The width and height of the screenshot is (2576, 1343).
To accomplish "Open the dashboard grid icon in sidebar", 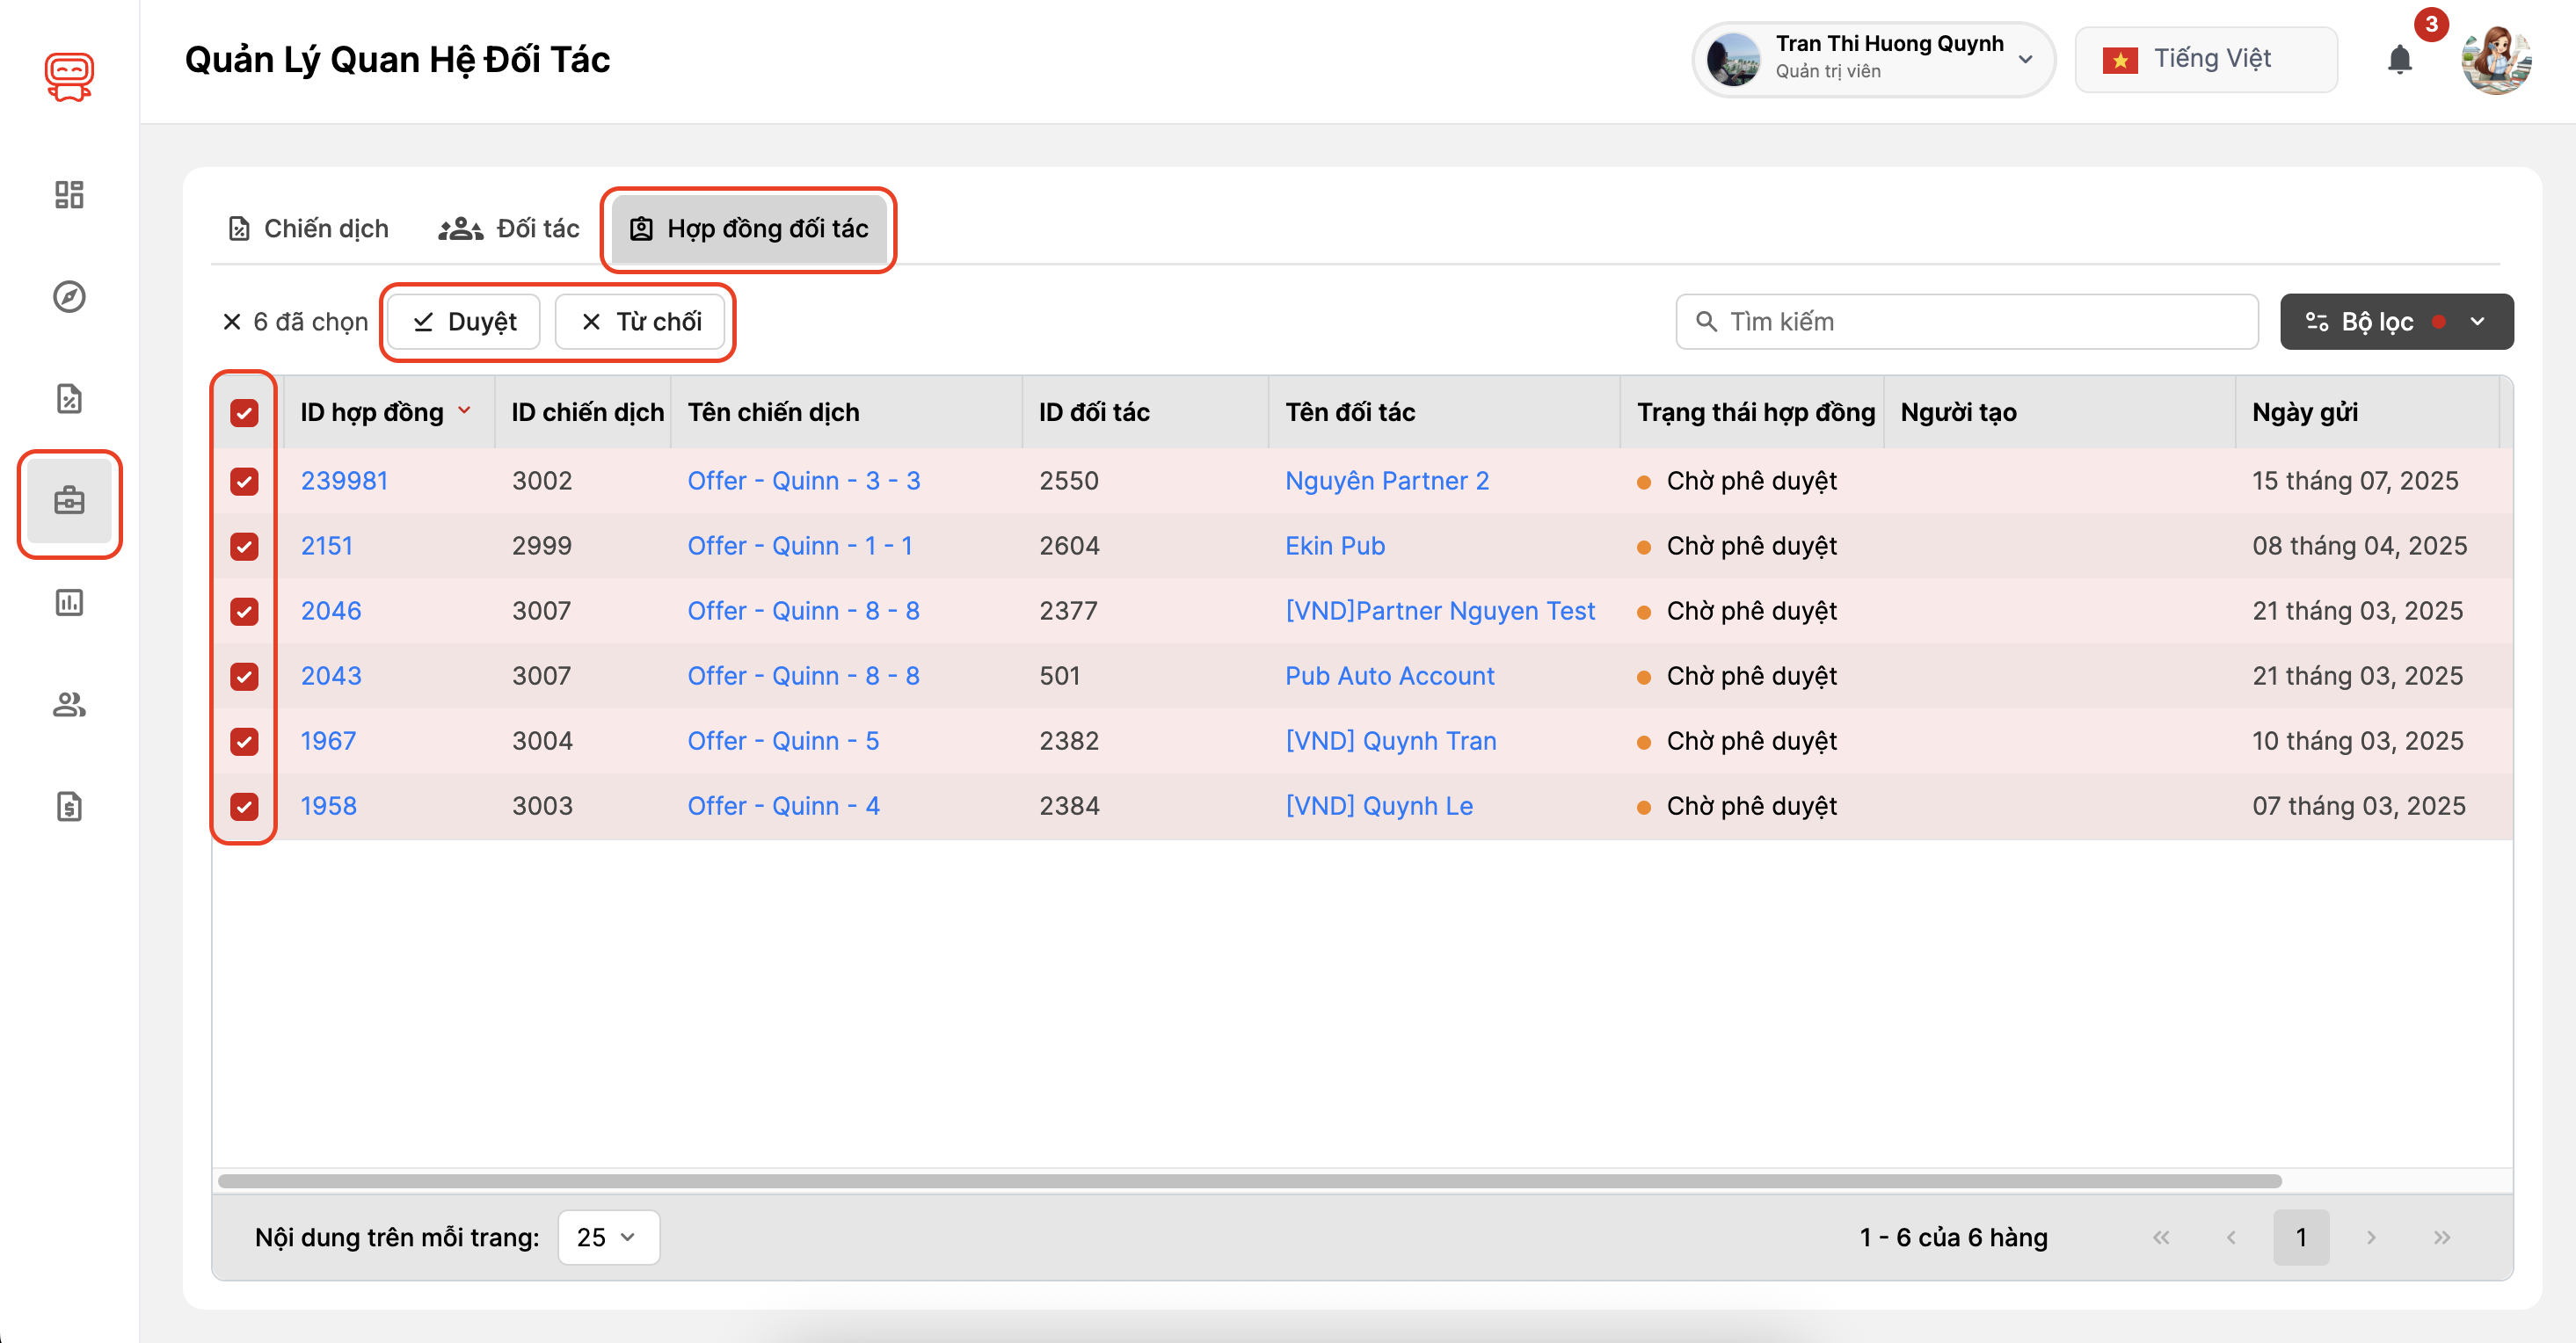I will click(69, 194).
